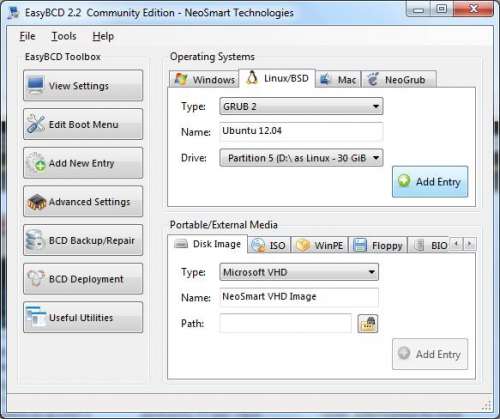
Task: Click the chip icon on Advanced Settings
Action: [x=37, y=202]
